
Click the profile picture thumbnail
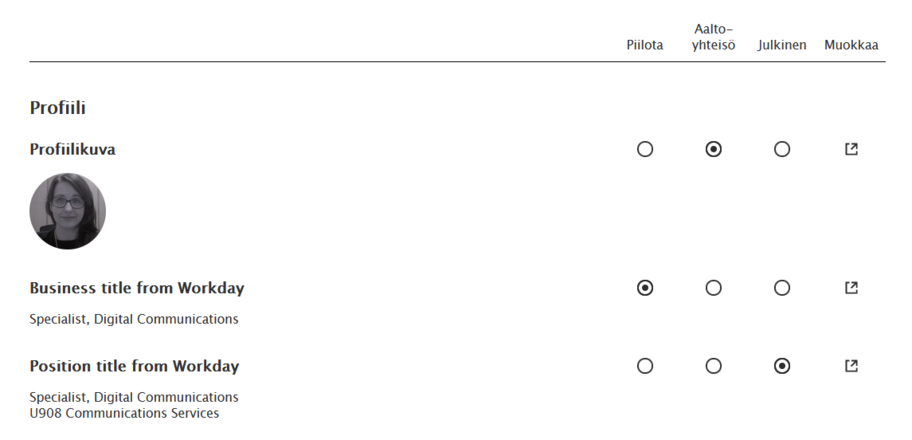(x=68, y=211)
